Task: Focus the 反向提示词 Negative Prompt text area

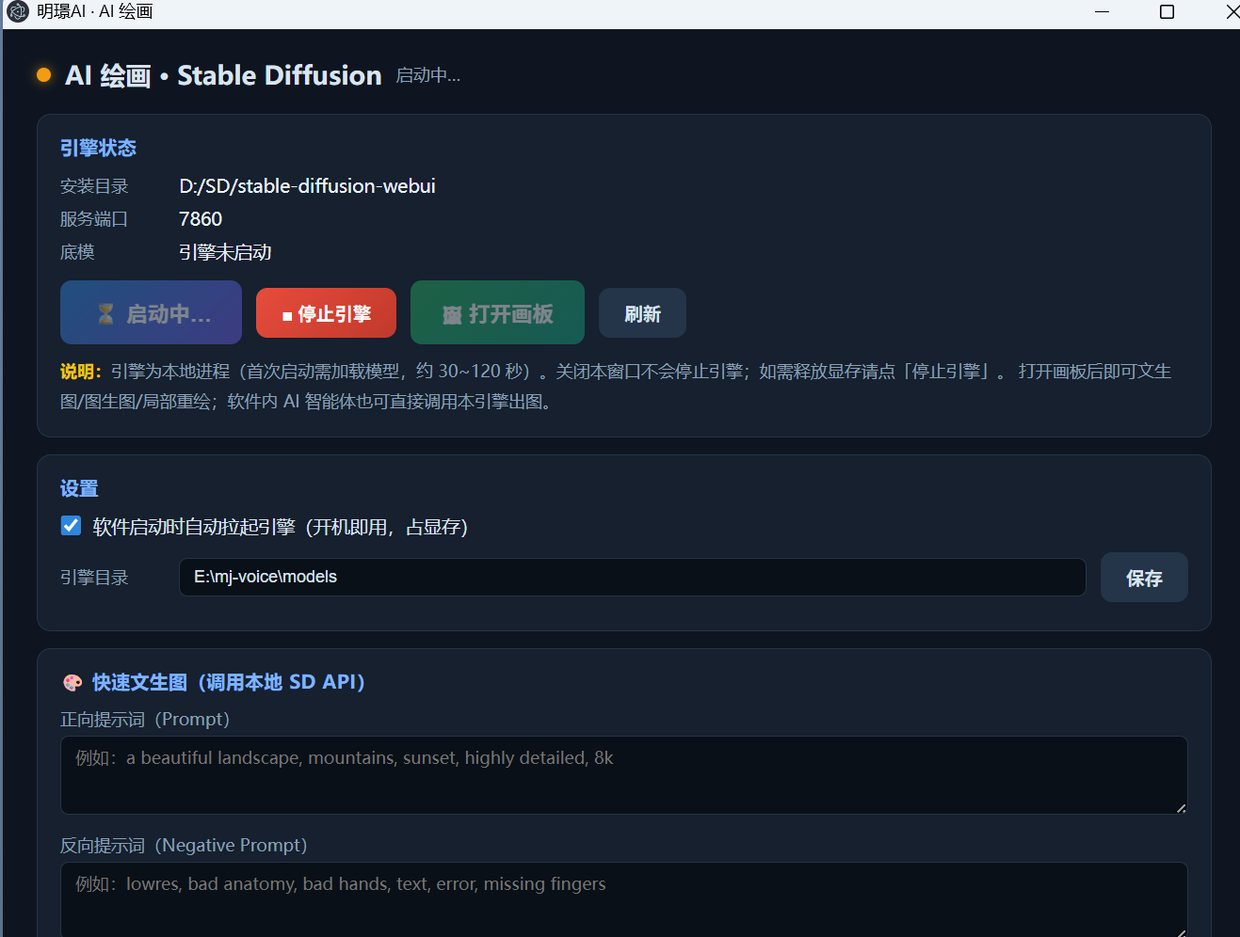Action: click(x=624, y=899)
